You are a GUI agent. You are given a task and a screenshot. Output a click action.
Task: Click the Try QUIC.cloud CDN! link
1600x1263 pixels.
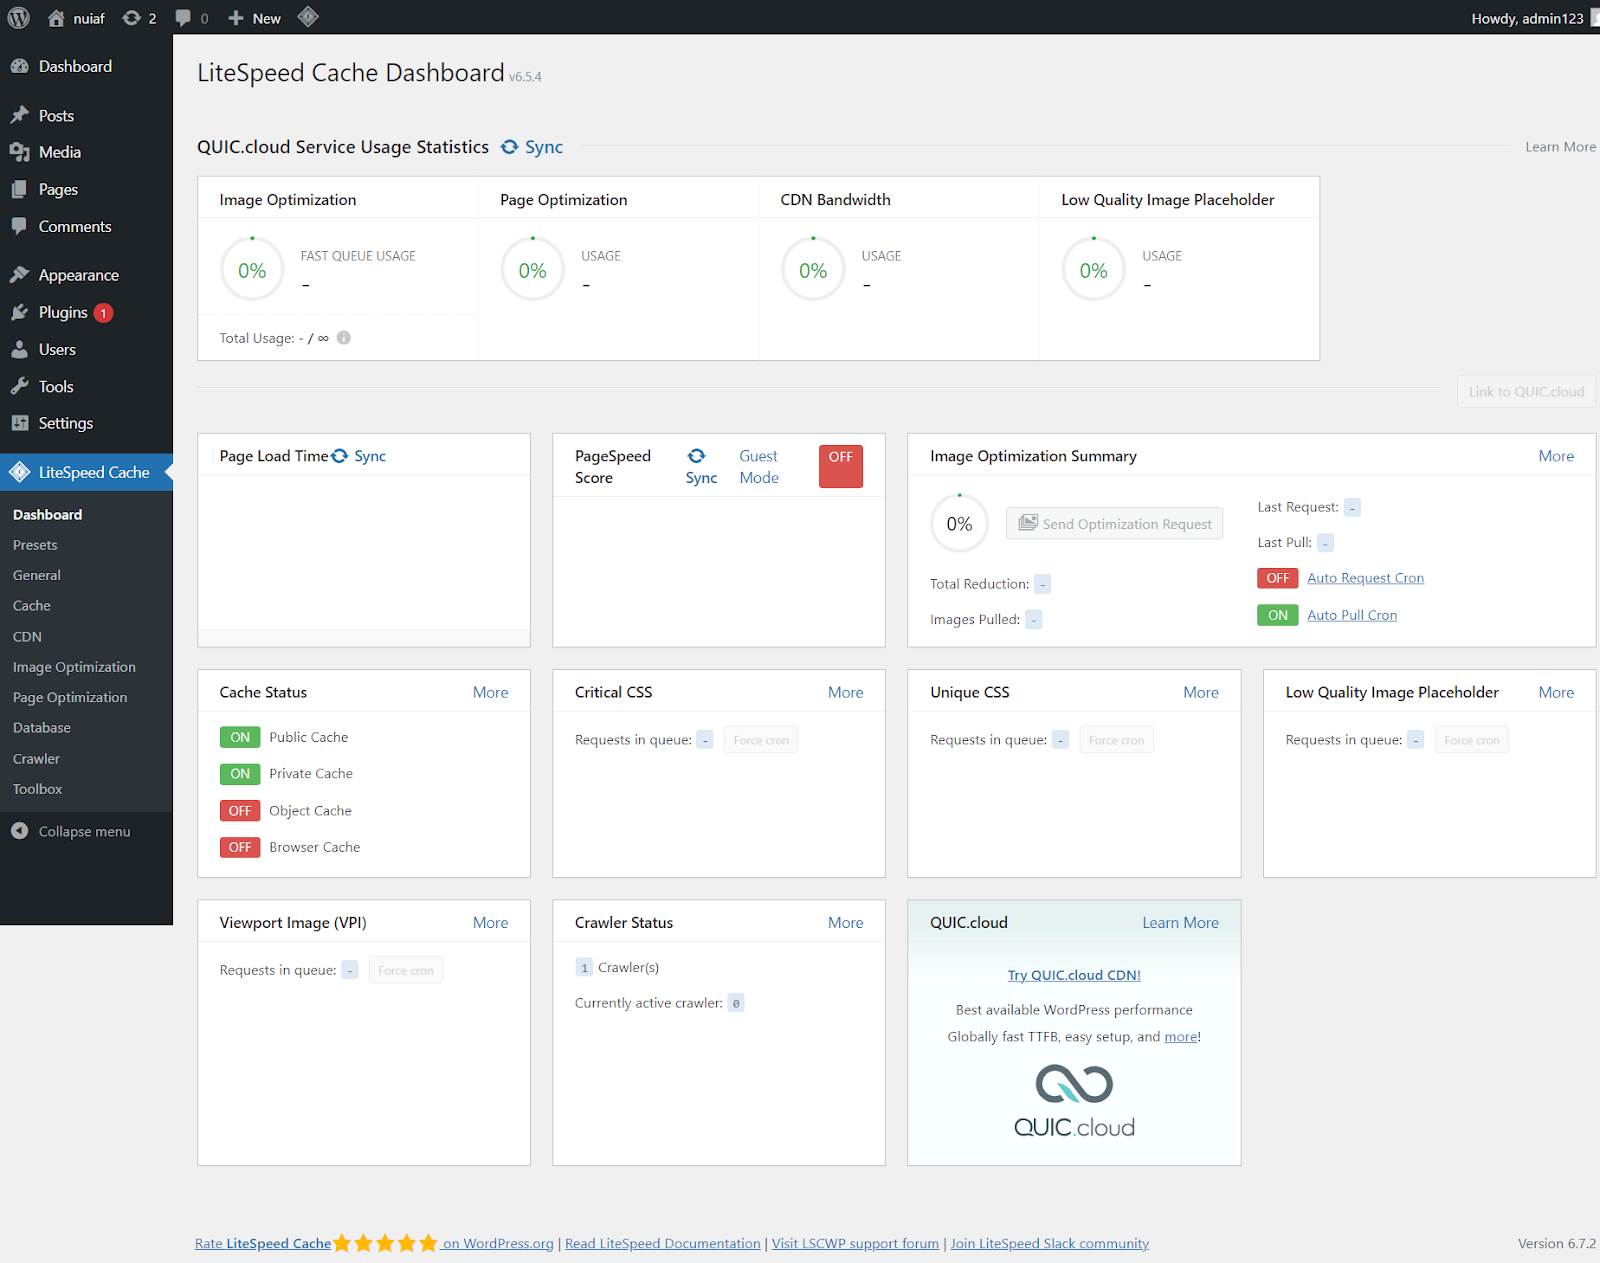click(1074, 975)
